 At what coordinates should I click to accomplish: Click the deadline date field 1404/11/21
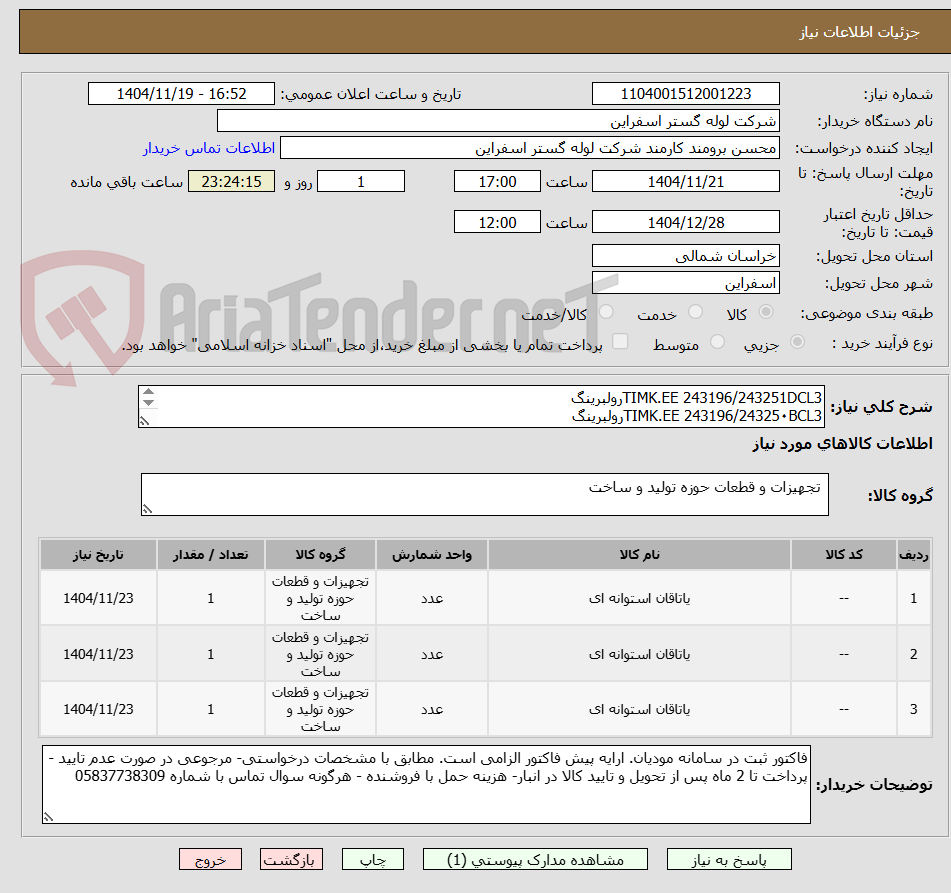point(685,181)
